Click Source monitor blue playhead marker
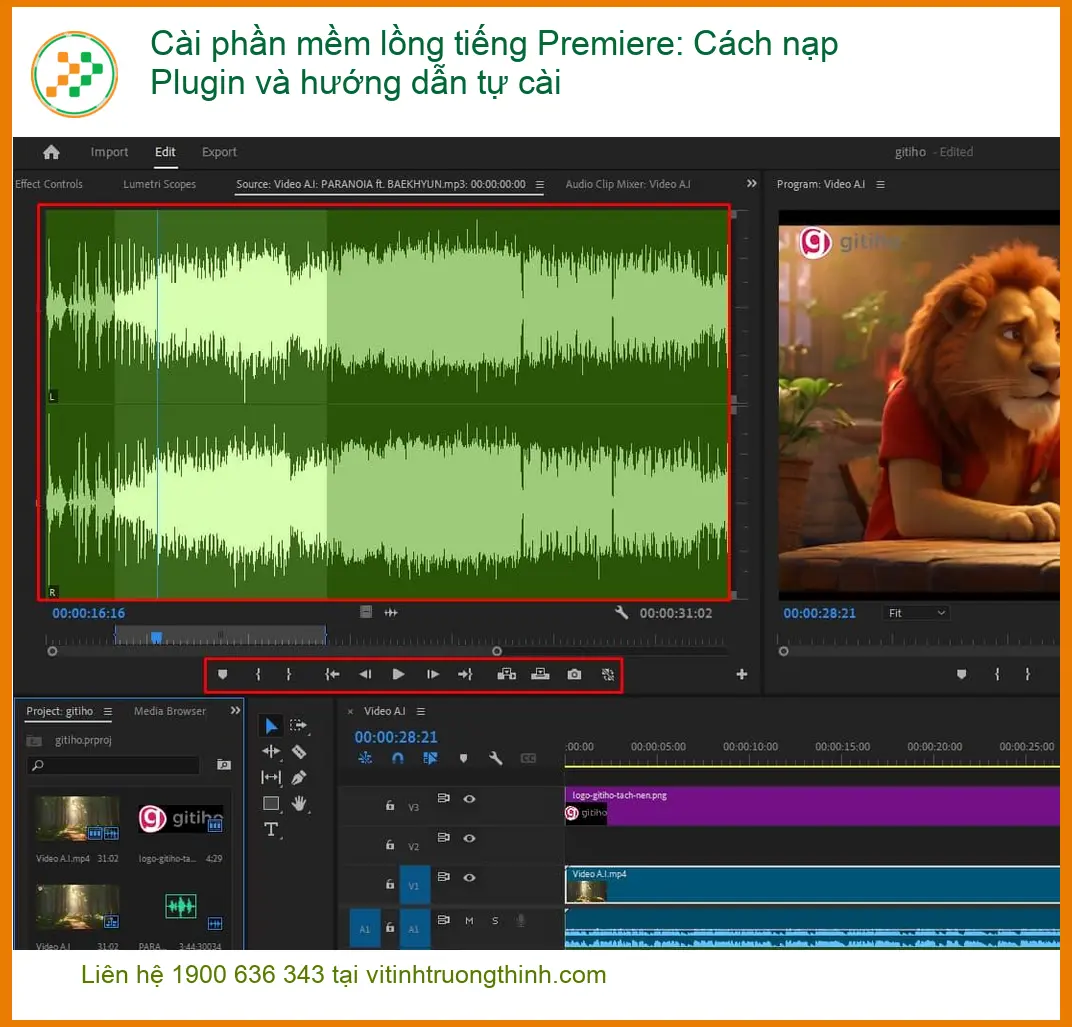The image size is (1072, 1027). pyautogui.click(x=157, y=637)
